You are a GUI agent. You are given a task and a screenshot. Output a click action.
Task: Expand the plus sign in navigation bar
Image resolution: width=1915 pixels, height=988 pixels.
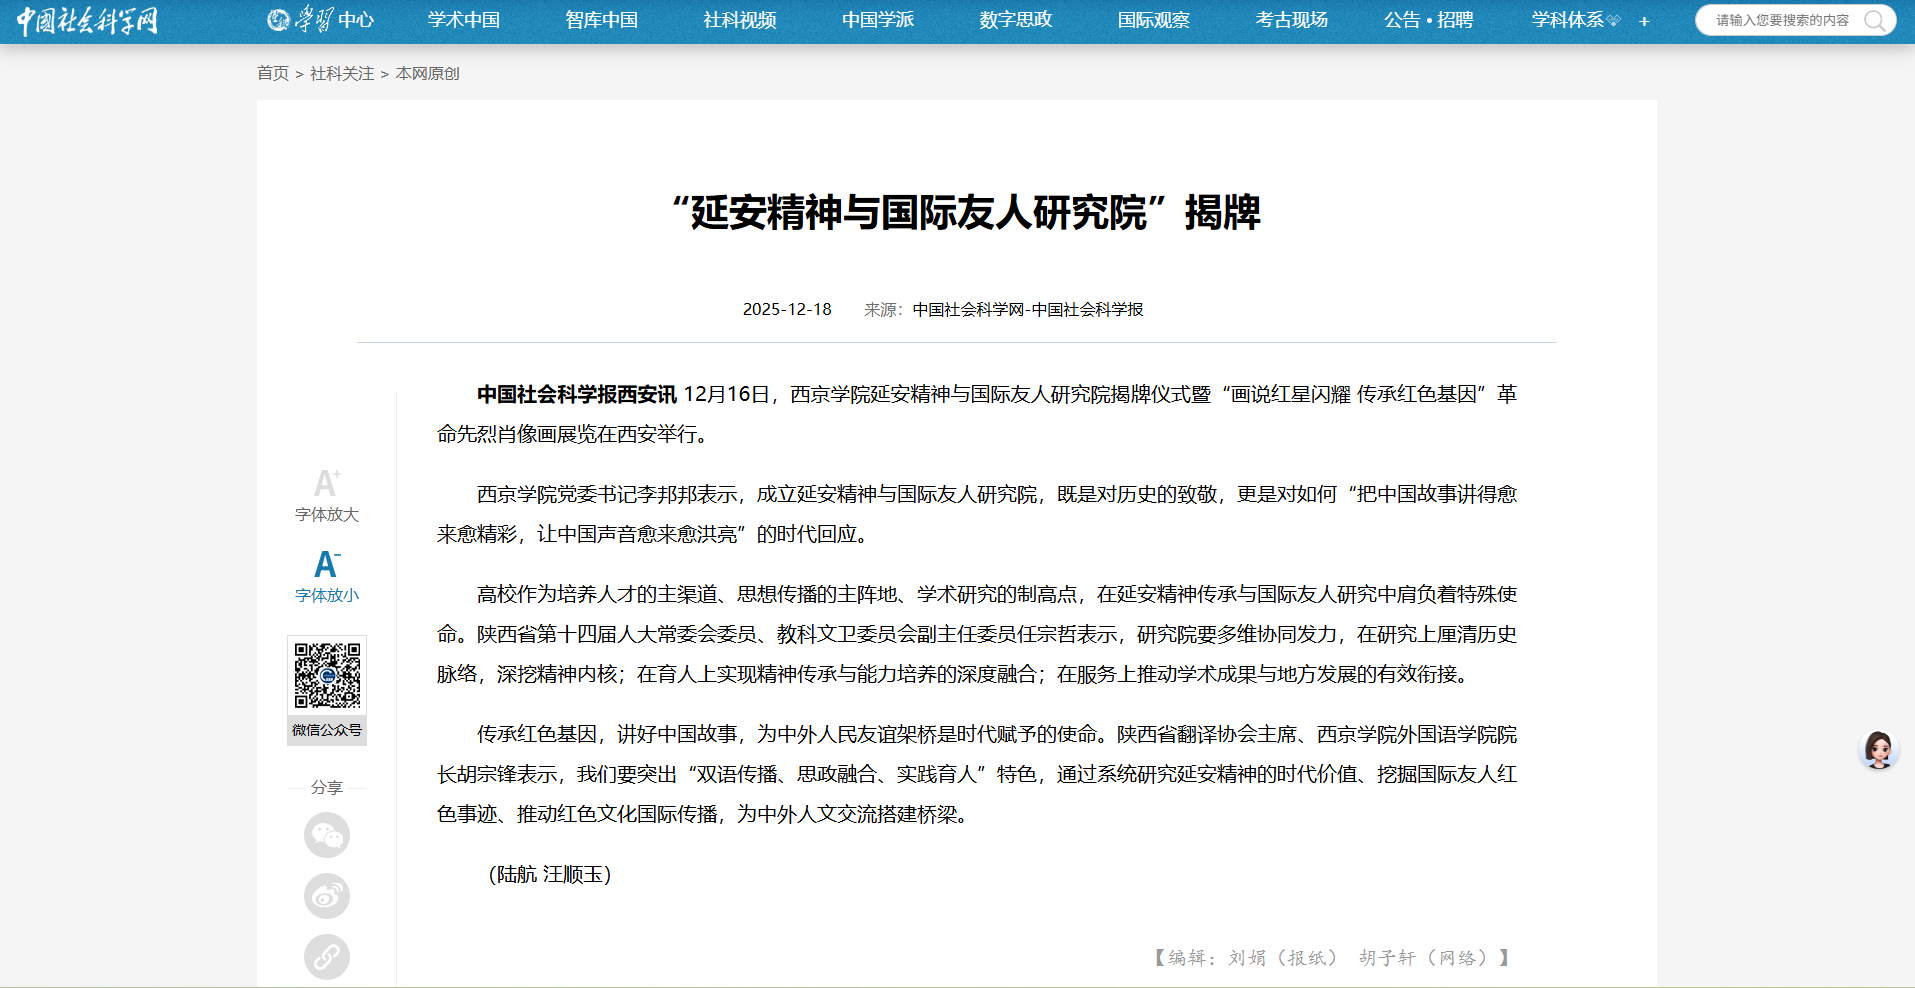point(1644,21)
